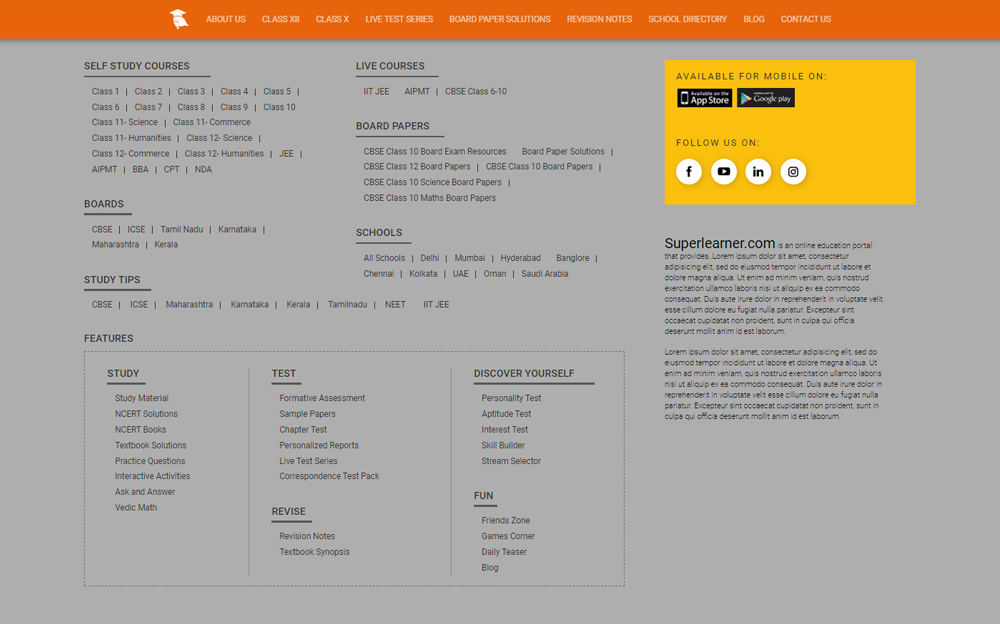Viewport: 1000px width, 624px height.
Task: Open Class 5 self study course
Action: [x=277, y=91]
